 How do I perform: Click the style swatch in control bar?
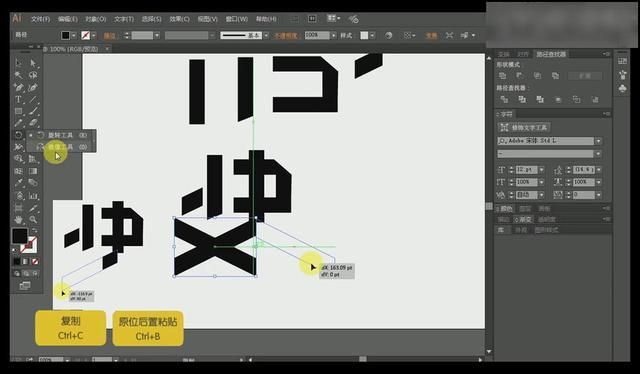point(364,36)
